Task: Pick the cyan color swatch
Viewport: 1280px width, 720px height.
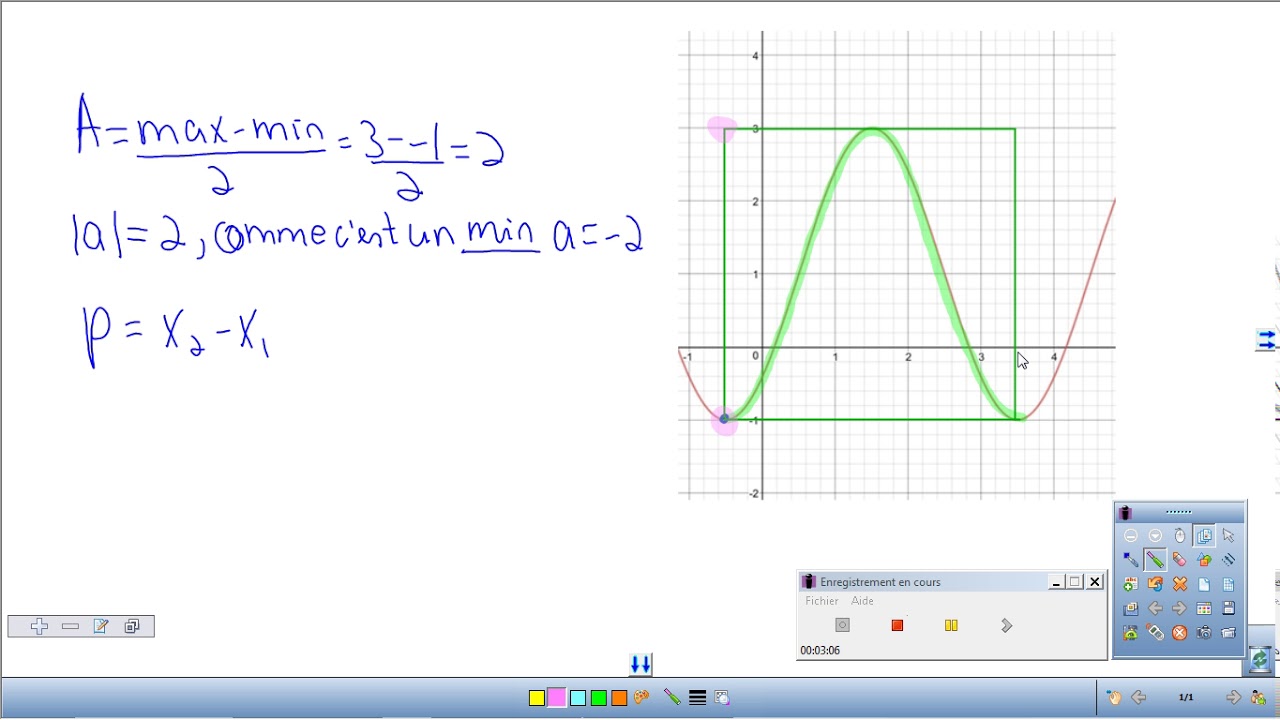Action: (x=578, y=698)
